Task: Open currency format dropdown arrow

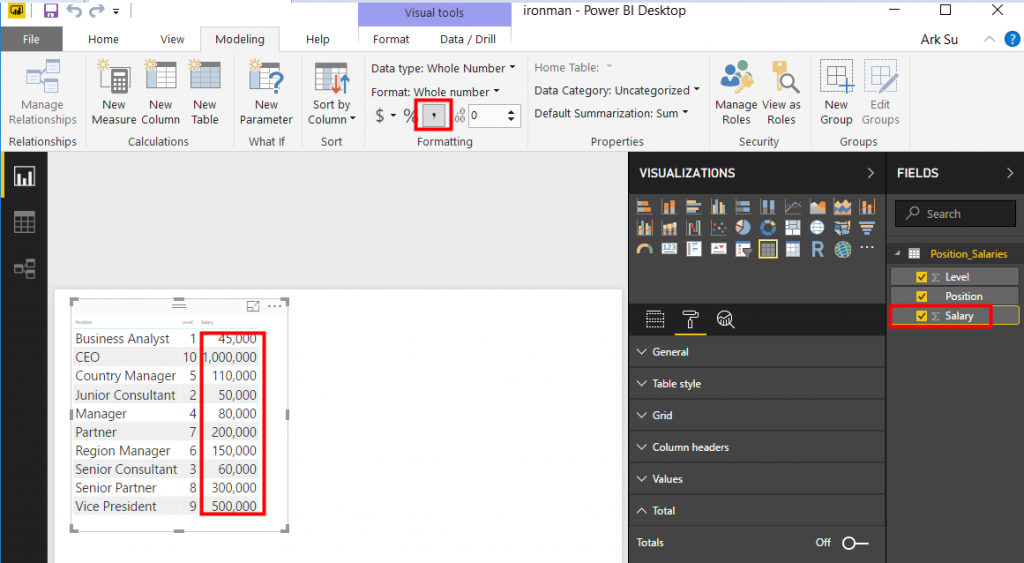Action: [393, 116]
